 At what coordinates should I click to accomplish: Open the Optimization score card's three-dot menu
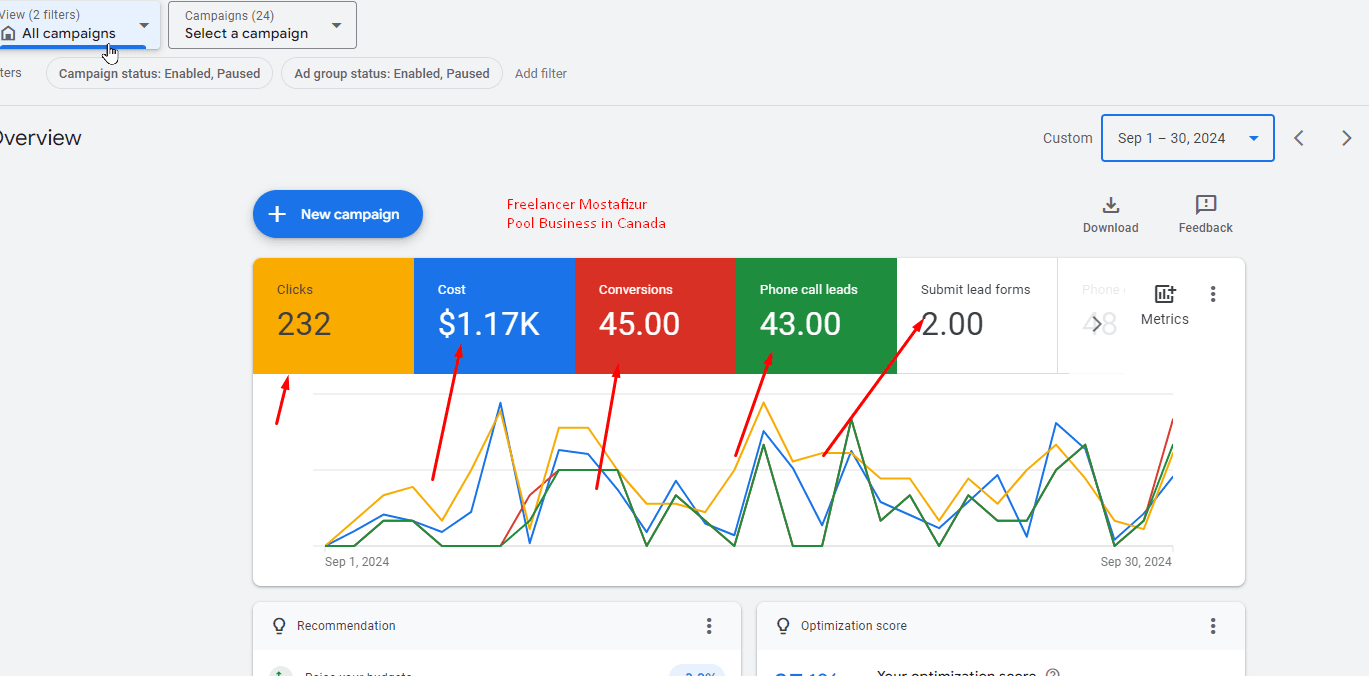click(x=1213, y=626)
